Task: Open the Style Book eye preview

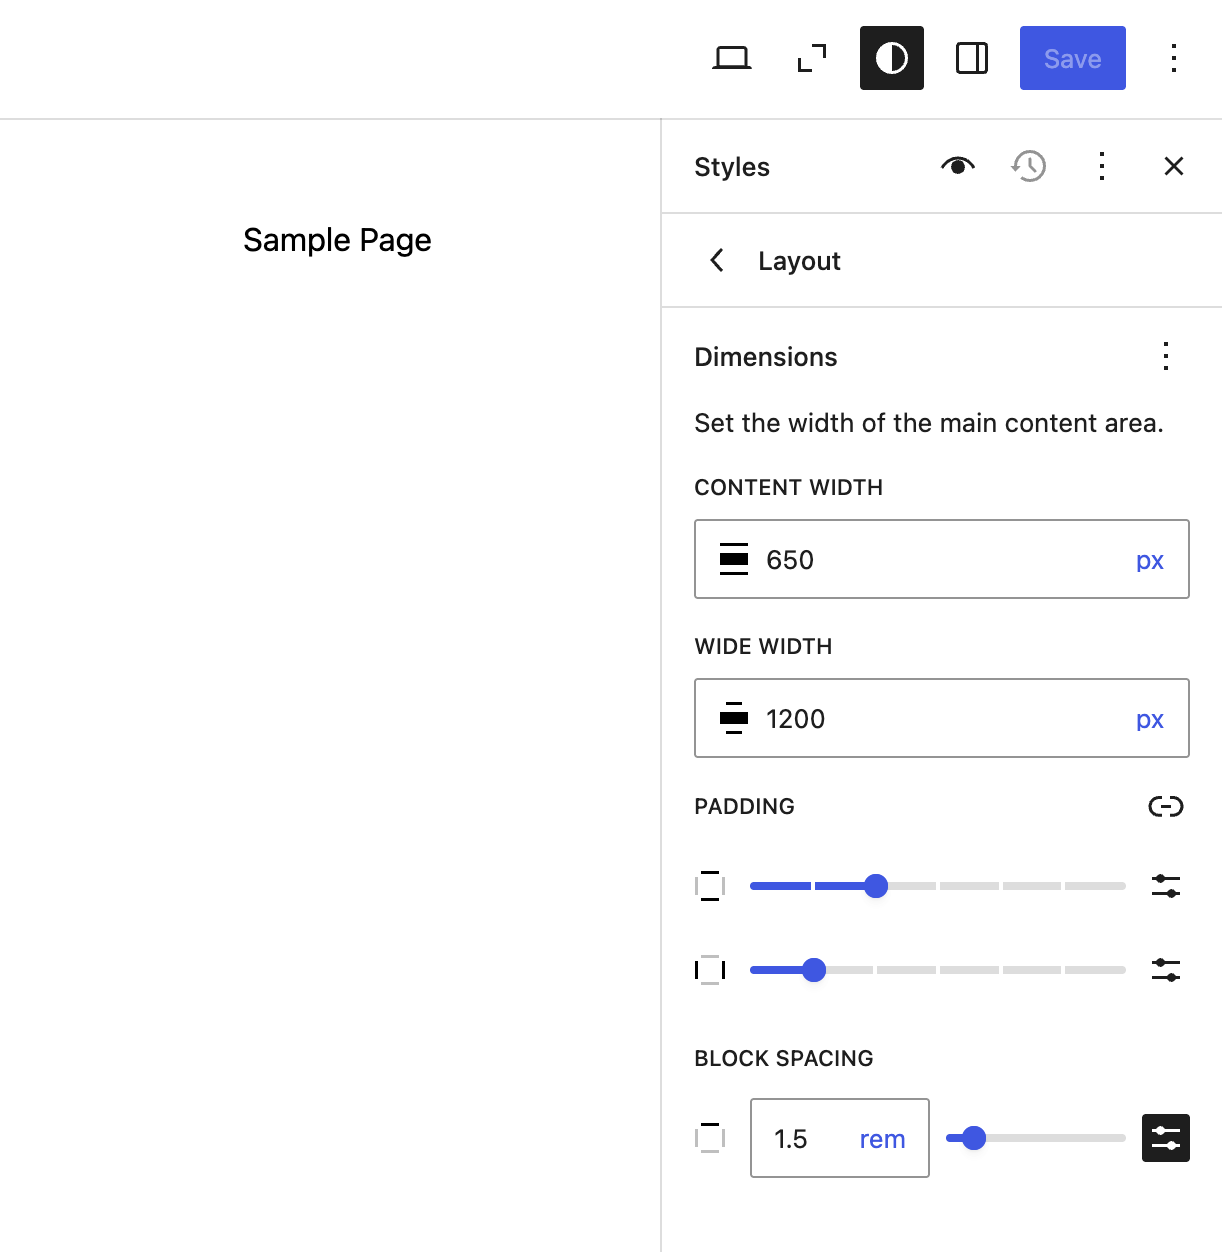Action: (x=956, y=166)
